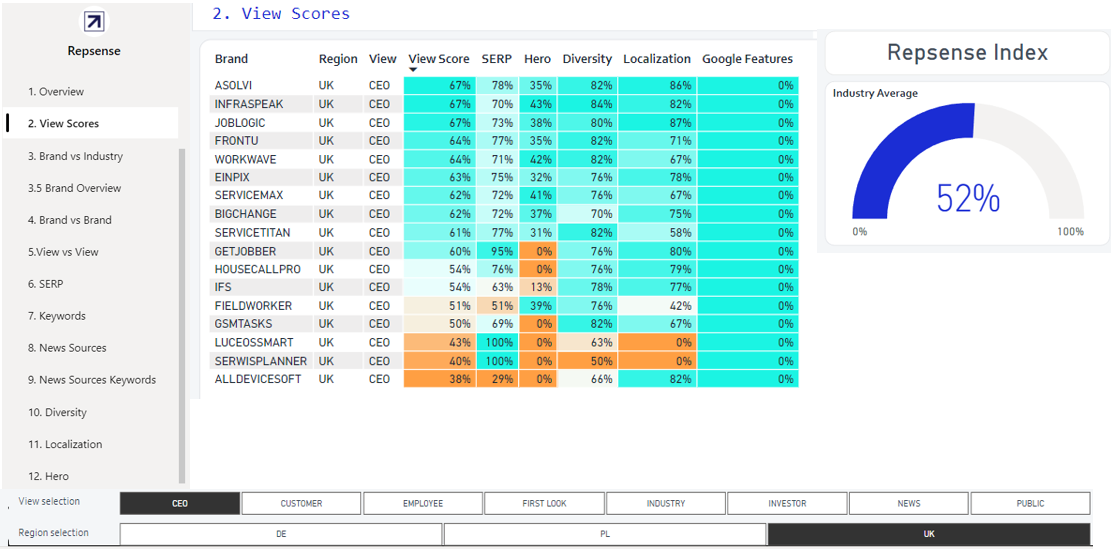1111x553 pixels.
Task: Set region selection to DE
Action: click(x=281, y=534)
